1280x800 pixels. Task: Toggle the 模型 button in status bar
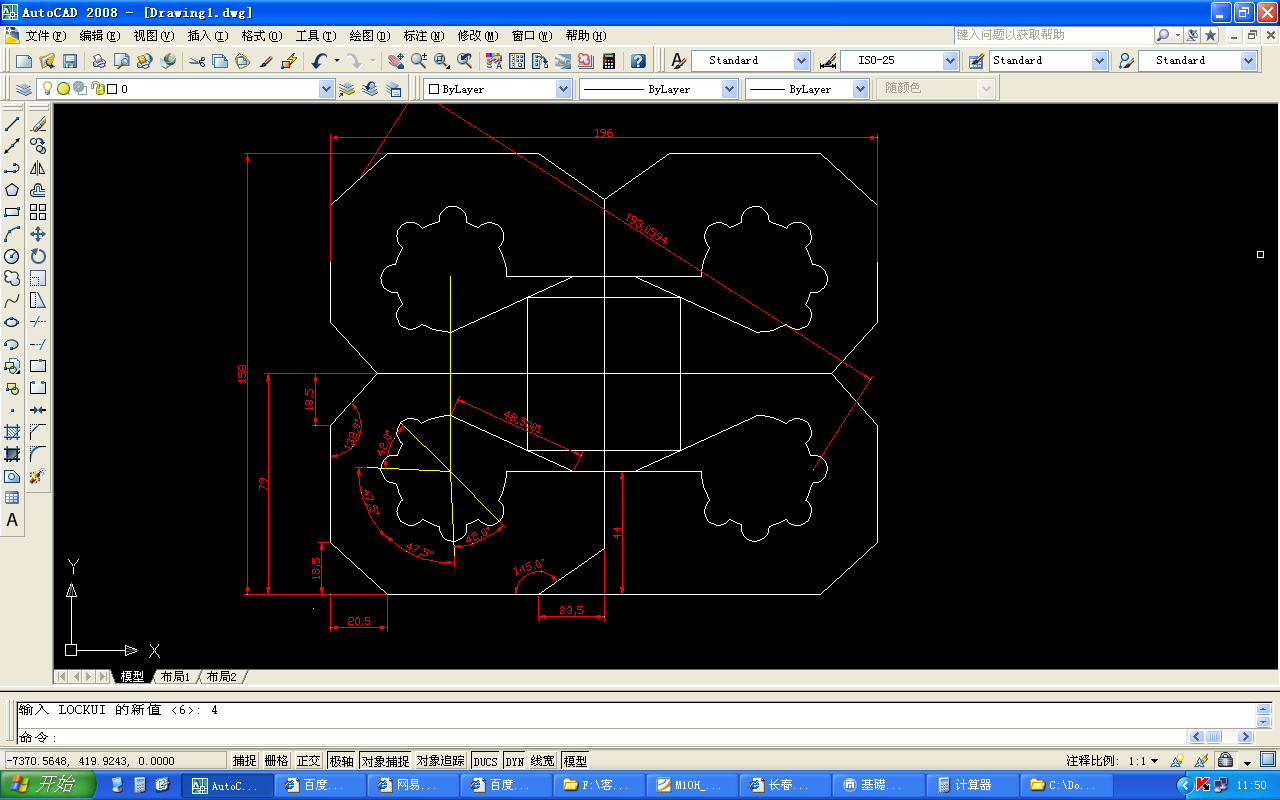[x=575, y=761]
